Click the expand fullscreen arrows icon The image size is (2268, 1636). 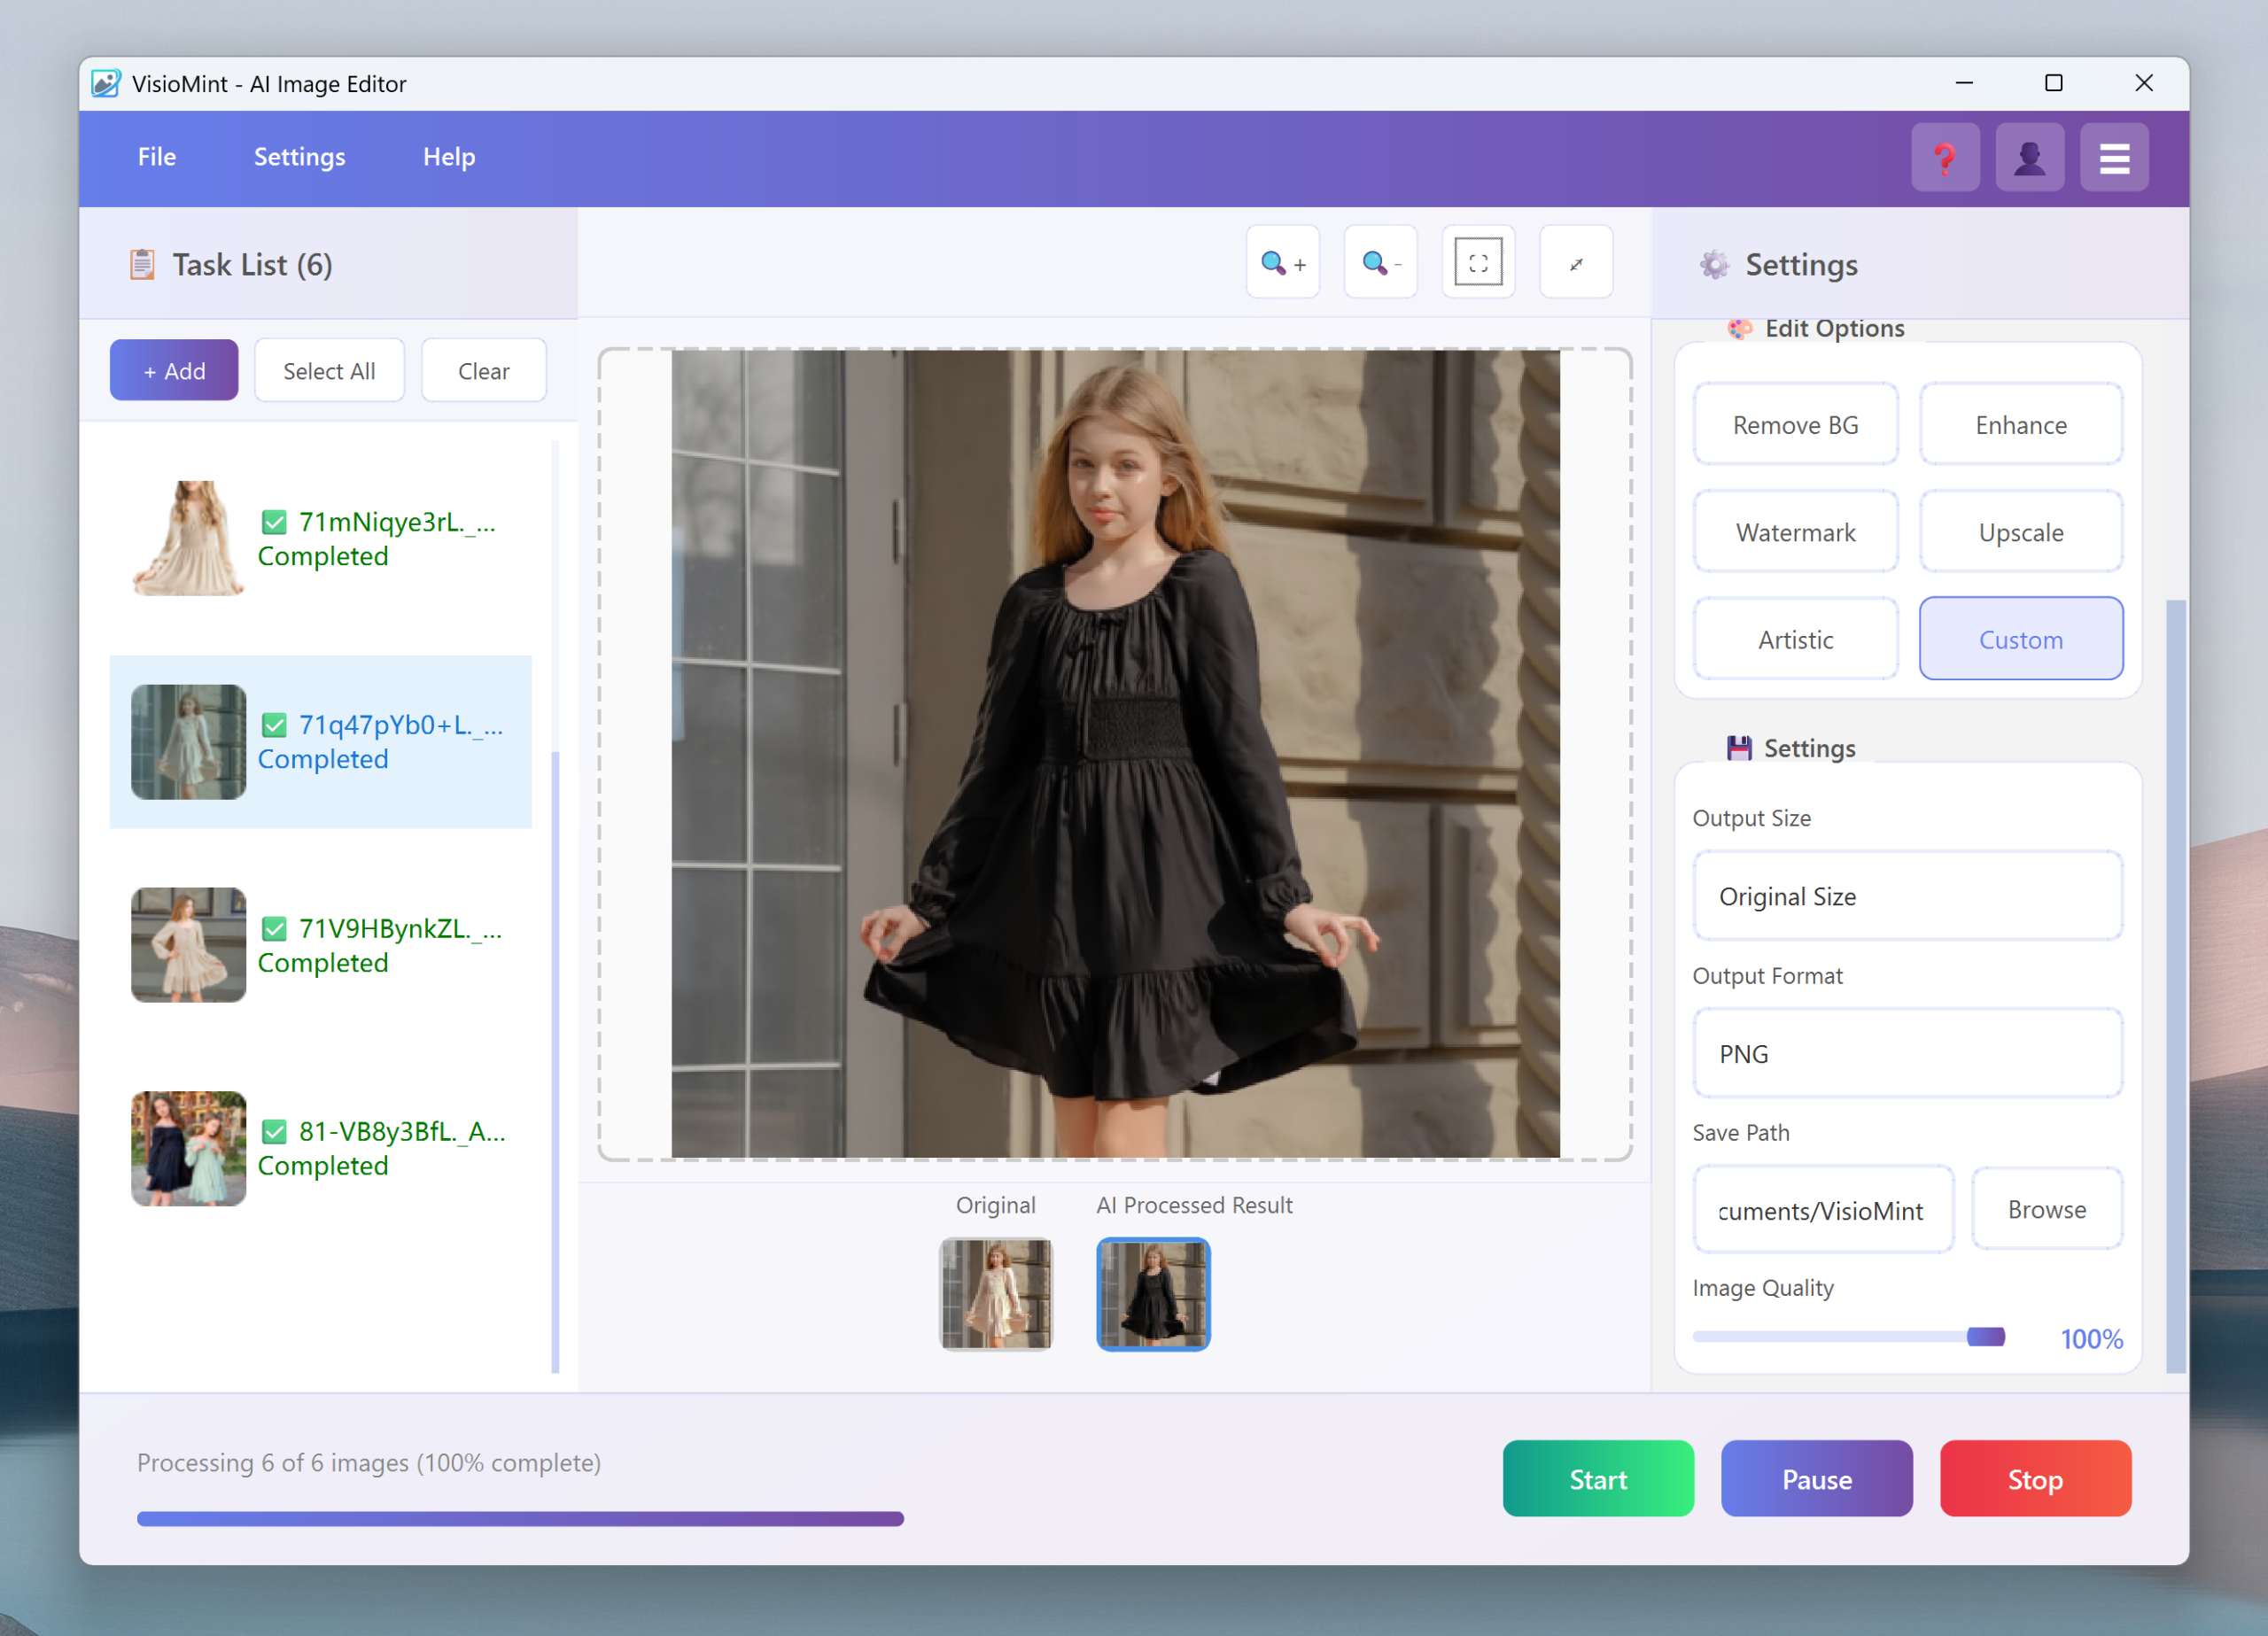(x=1576, y=263)
